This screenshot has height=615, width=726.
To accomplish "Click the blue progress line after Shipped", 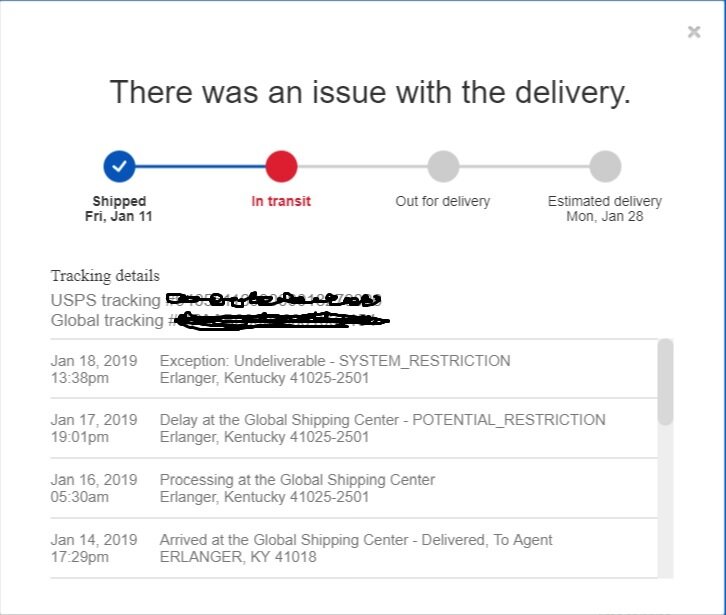I will pos(200,166).
